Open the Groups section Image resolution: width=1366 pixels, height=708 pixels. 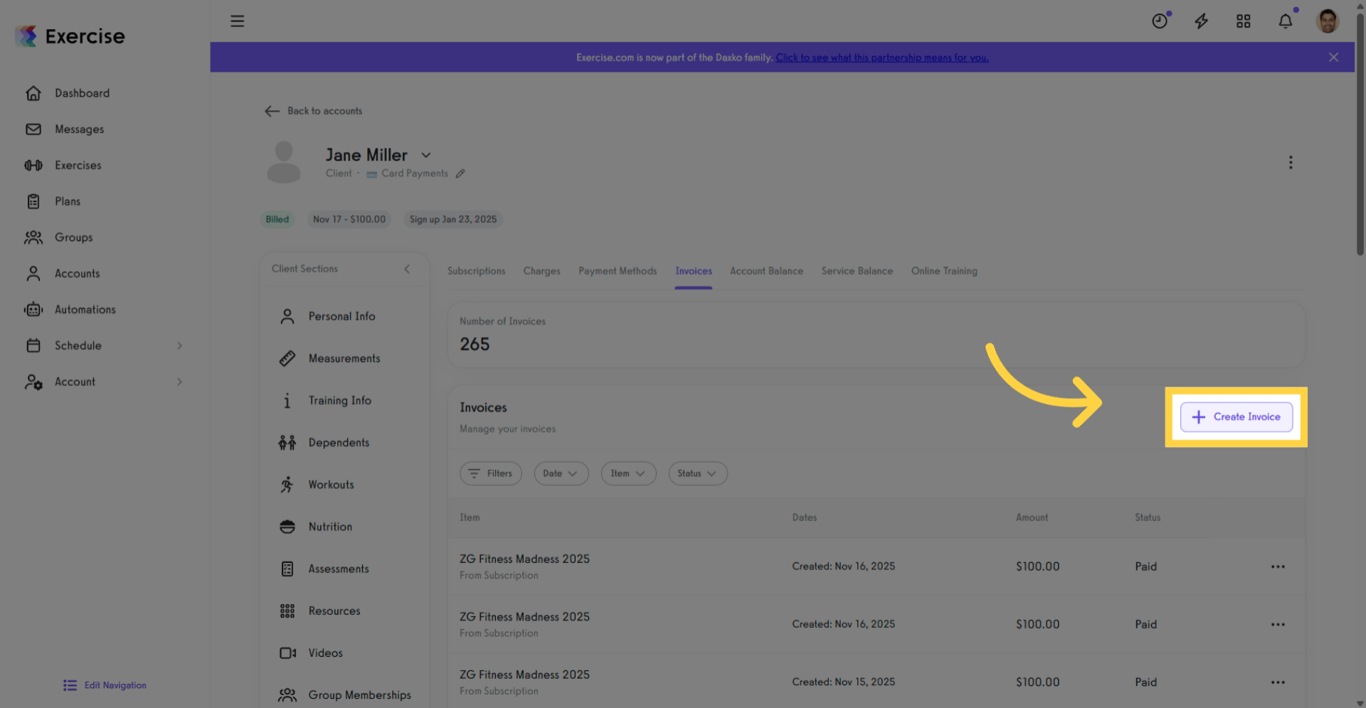[74, 237]
